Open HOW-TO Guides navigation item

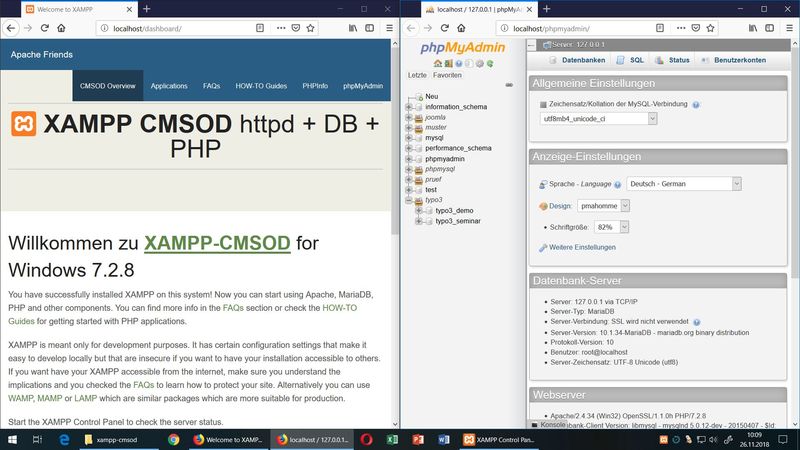(x=261, y=86)
